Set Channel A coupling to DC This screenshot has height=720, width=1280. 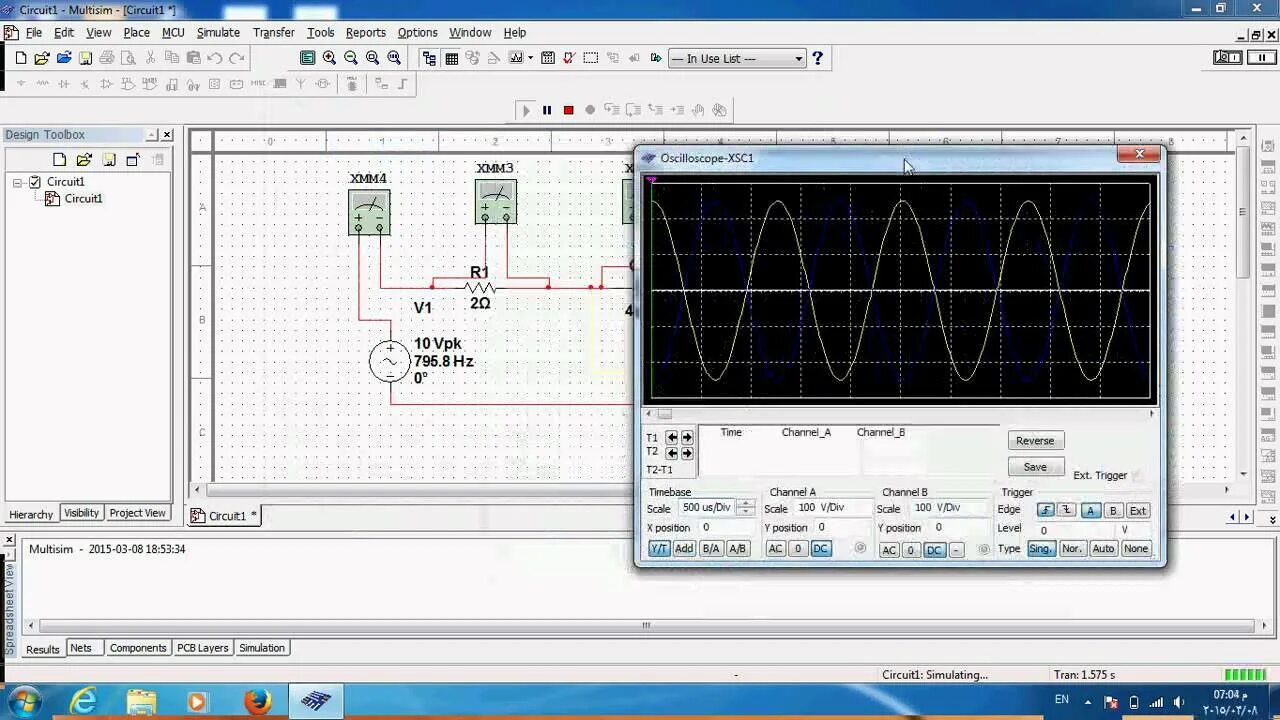pyautogui.click(x=820, y=549)
